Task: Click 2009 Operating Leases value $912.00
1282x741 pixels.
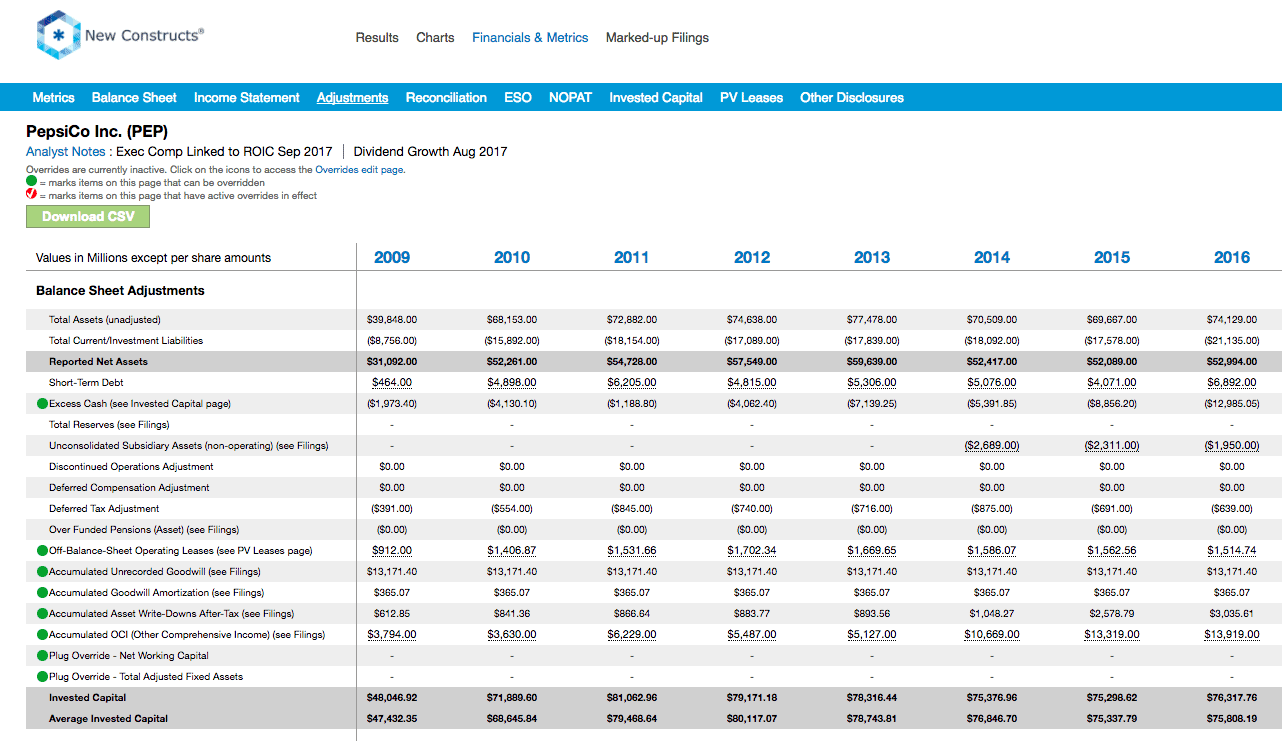Action: tap(392, 551)
